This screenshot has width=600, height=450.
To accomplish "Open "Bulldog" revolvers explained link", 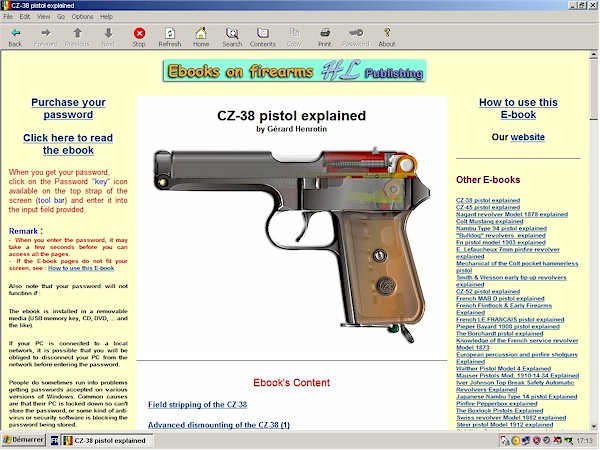I will pyautogui.click(x=501, y=235).
